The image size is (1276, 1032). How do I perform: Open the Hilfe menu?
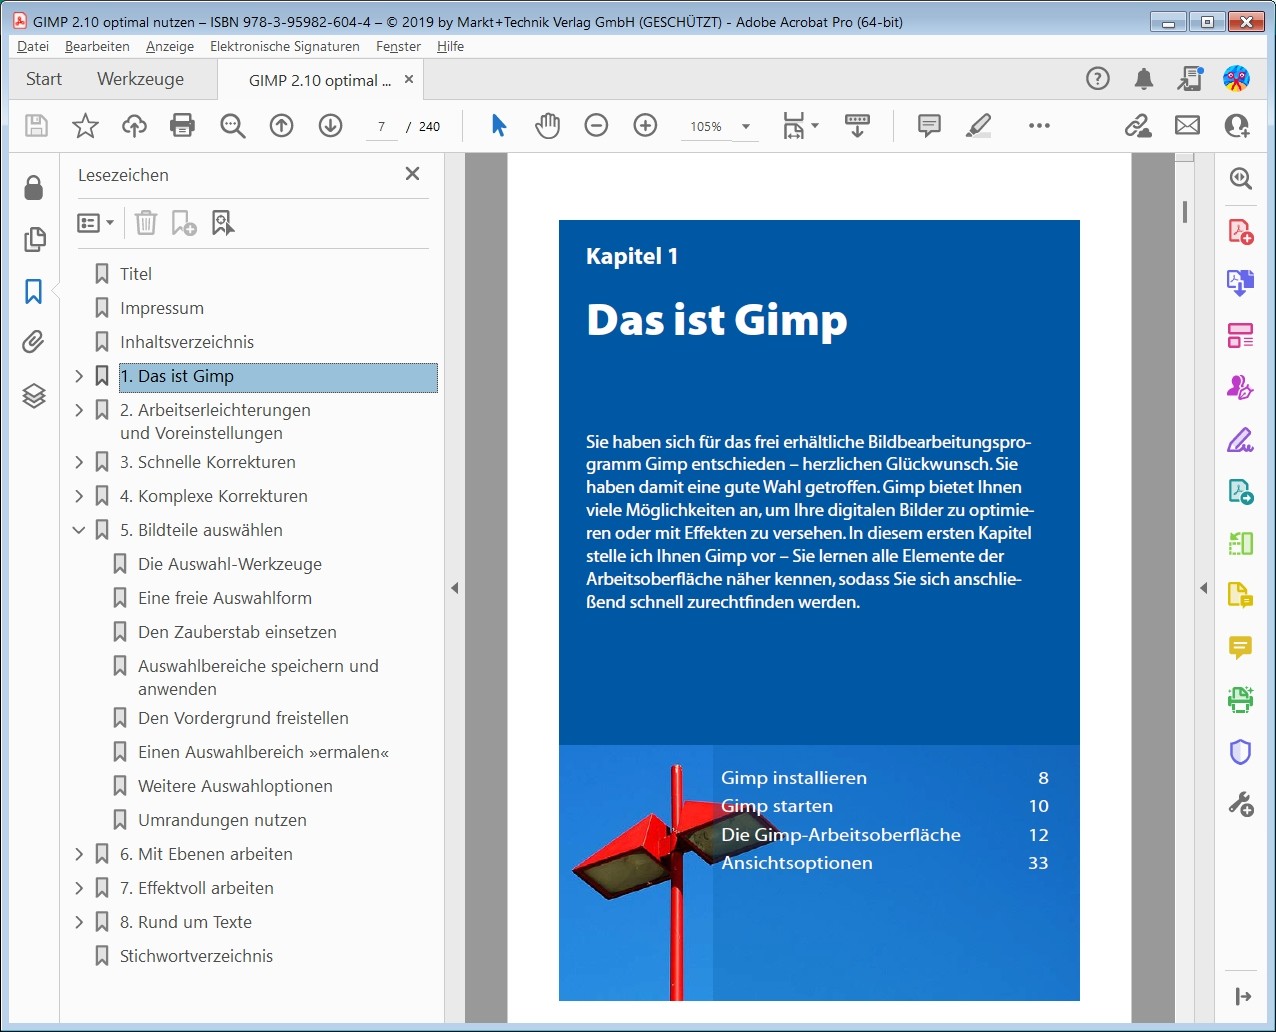(450, 46)
